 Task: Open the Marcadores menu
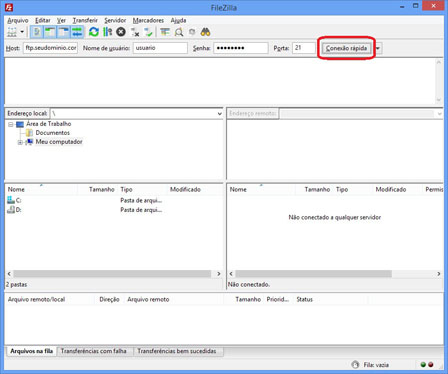(x=148, y=20)
